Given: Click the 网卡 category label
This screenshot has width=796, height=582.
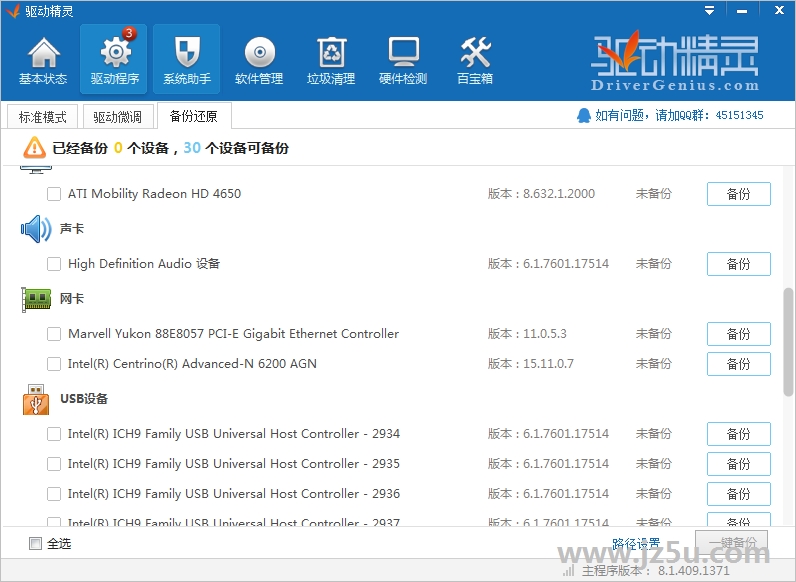Looking at the screenshot, I should pyautogui.click(x=72, y=299).
